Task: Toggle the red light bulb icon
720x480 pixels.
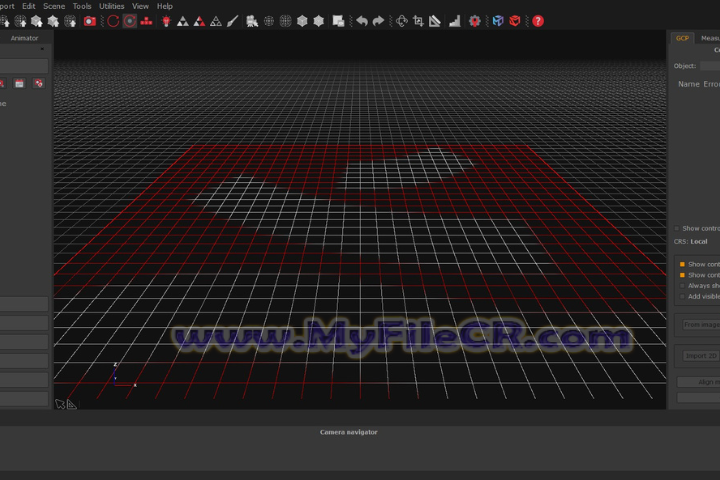Action: click(166, 21)
